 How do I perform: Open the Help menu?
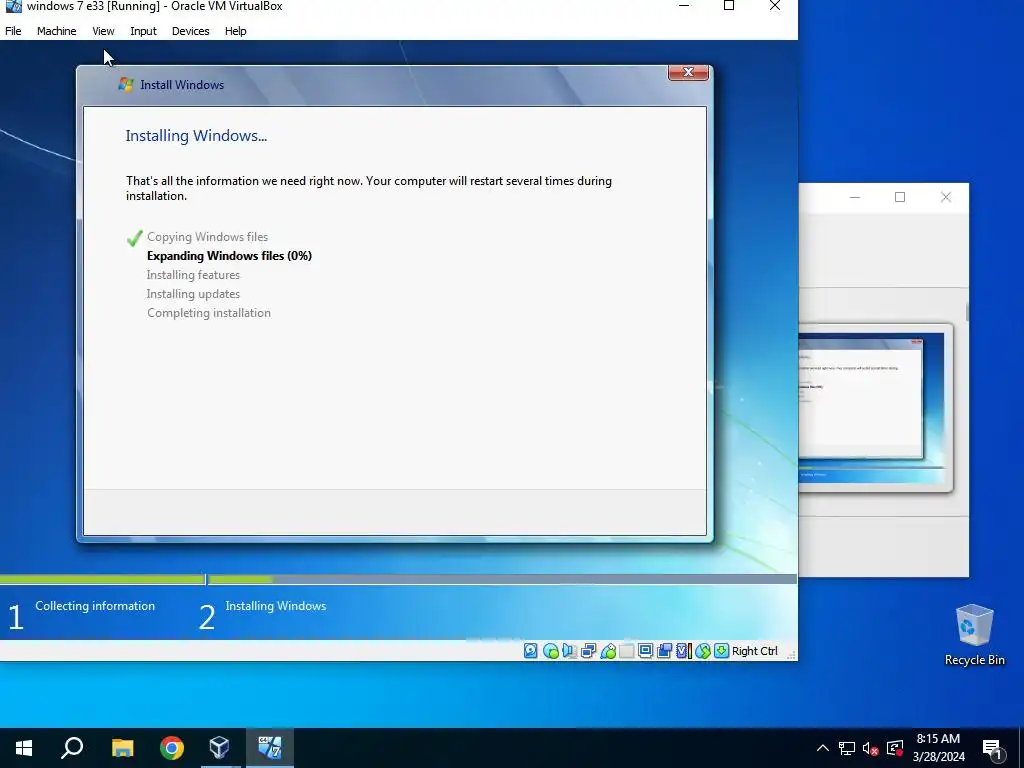coord(236,31)
